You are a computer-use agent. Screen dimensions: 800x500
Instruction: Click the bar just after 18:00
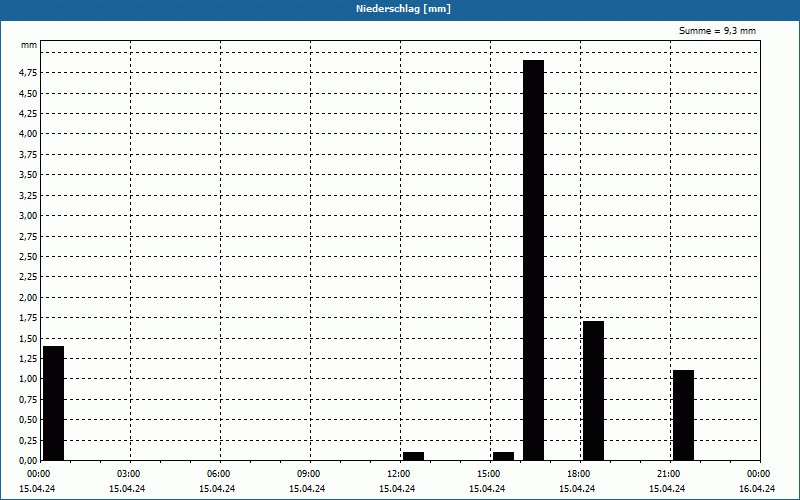tap(593, 391)
